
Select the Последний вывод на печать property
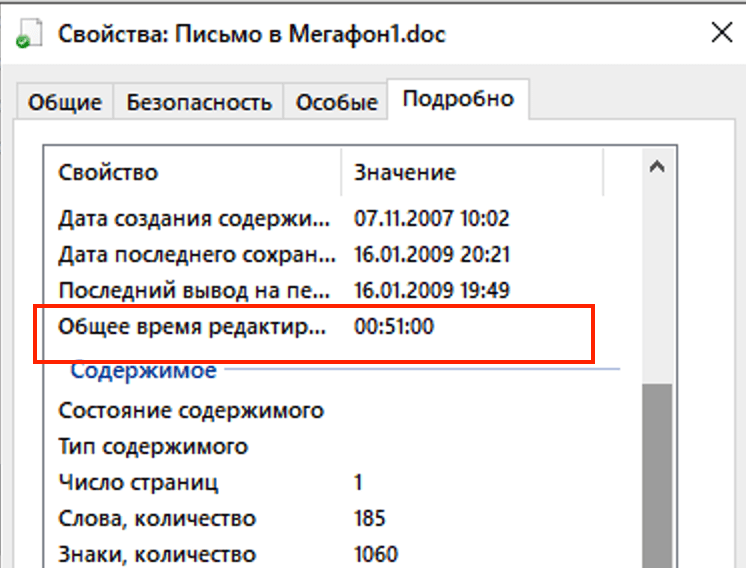[193, 290]
